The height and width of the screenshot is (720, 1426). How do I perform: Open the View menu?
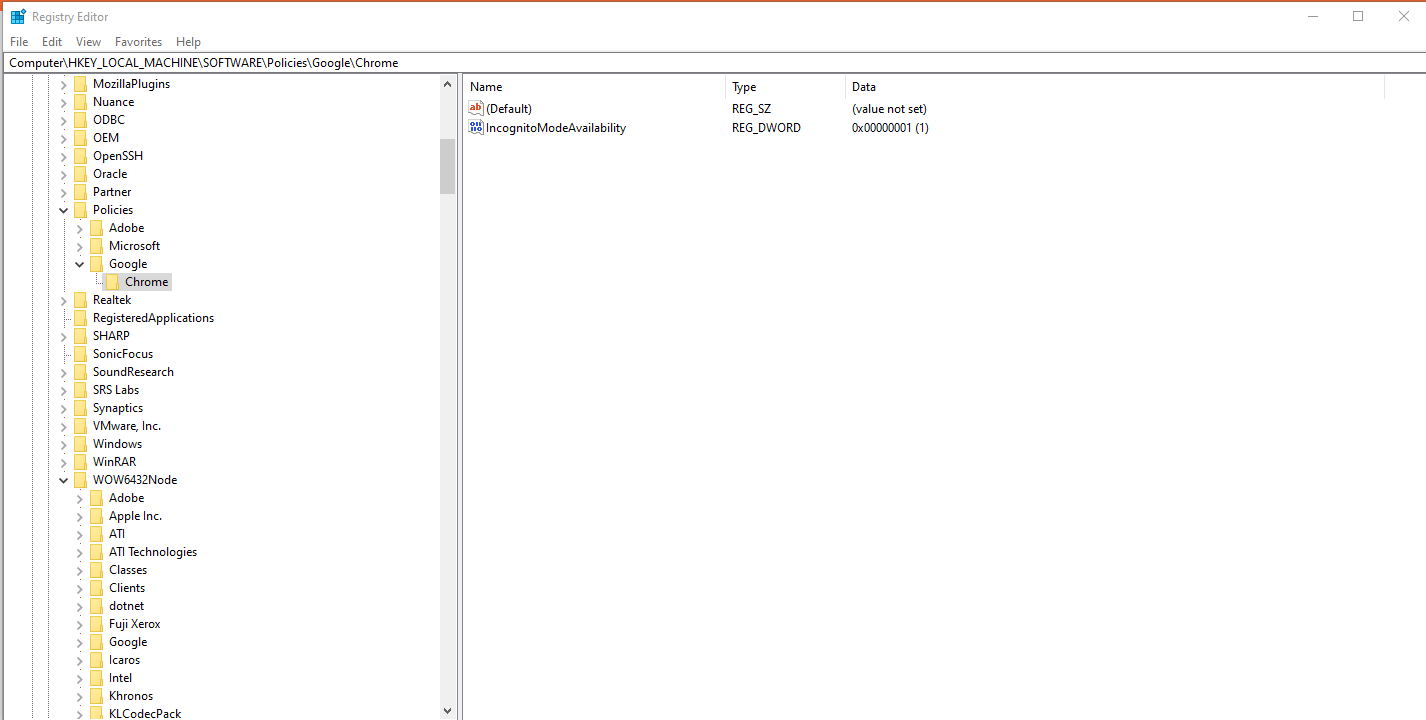tap(88, 42)
